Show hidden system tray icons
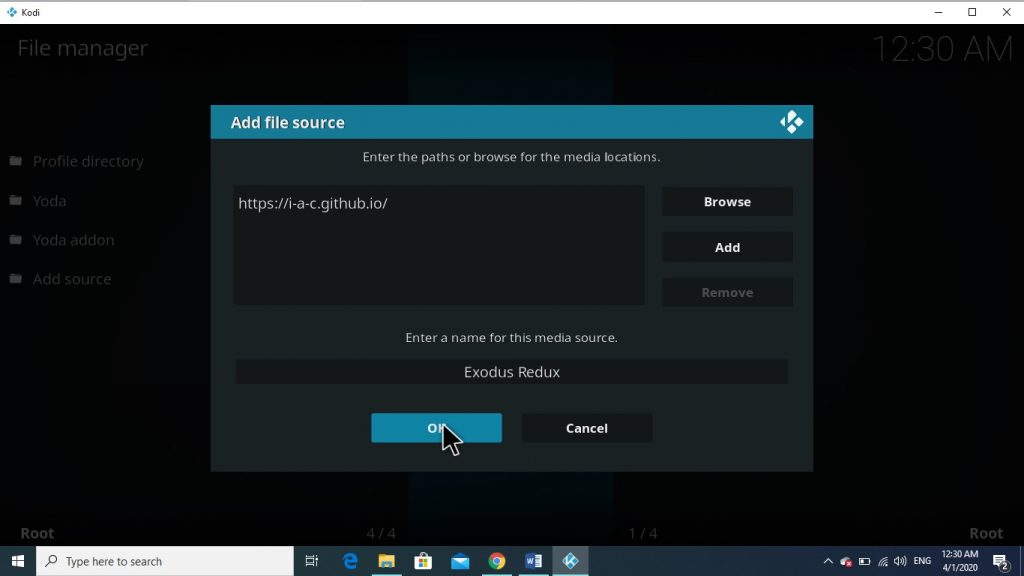1024x576 pixels. point(827,561)
